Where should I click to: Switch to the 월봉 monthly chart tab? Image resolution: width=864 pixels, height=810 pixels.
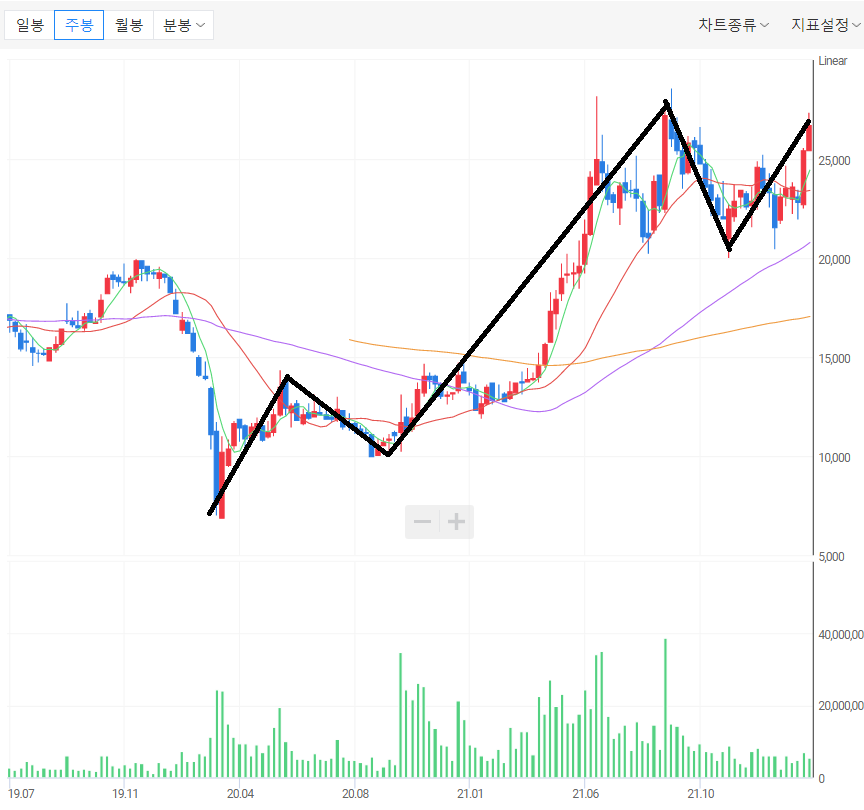(x=128, y=25)
